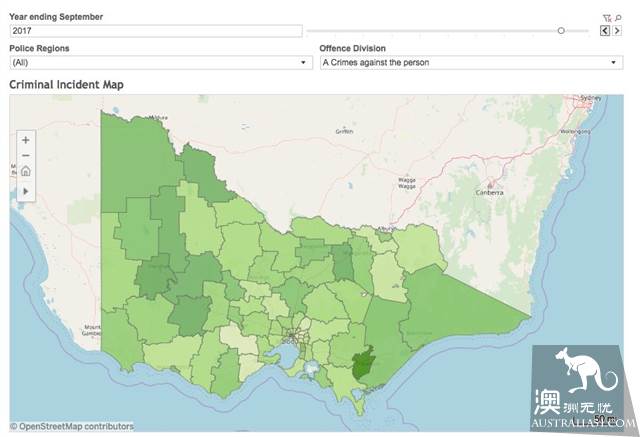Click the 2017 year value field

pyautogui.click(x=156, y=31)
